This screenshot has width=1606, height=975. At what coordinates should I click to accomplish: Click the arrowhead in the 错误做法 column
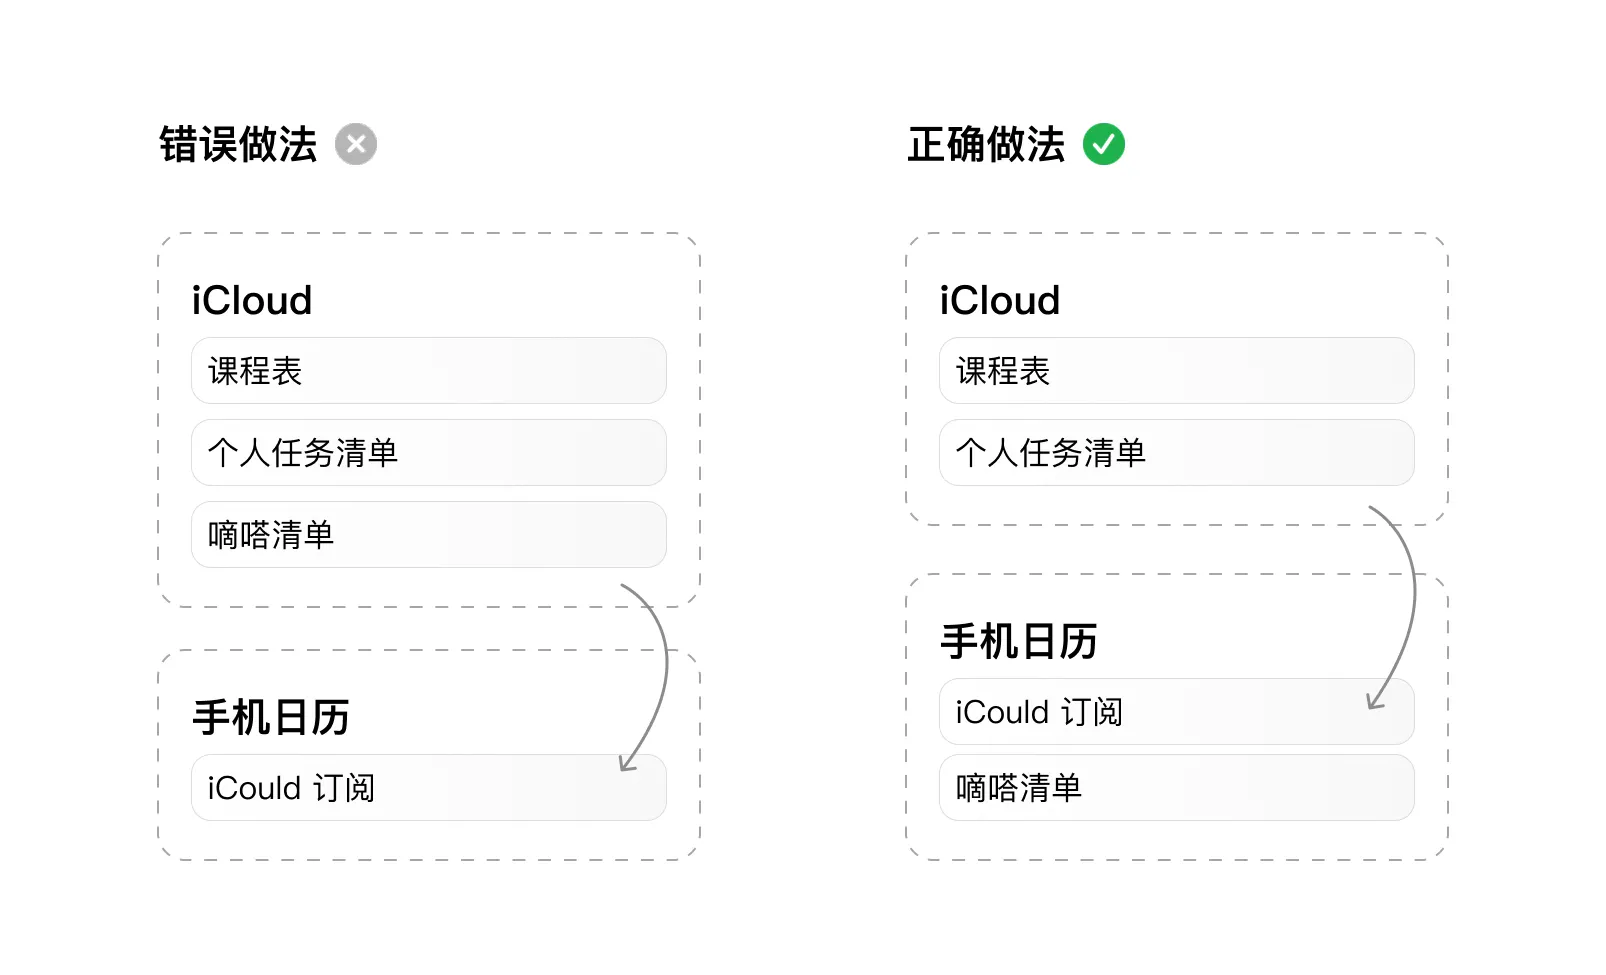[626, 765]
